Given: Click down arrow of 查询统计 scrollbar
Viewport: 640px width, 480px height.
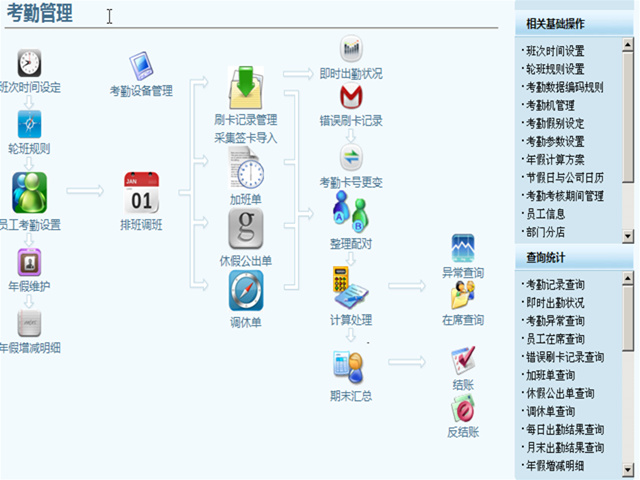Looking at the screenshot, I should pos(628,470).
